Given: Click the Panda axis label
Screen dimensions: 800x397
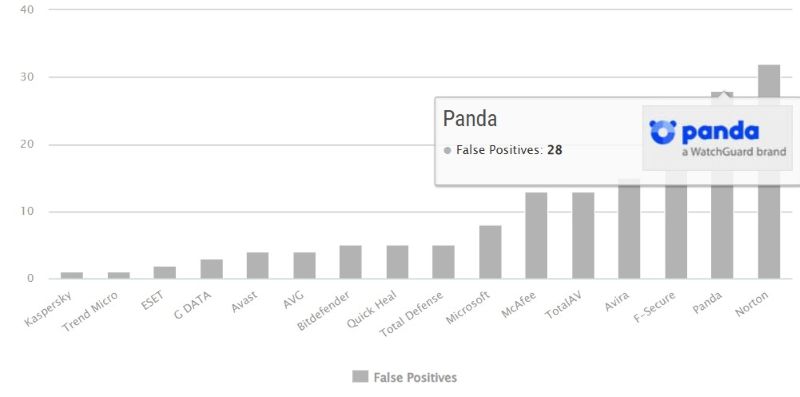Looking at the screenshot, I should (708, 303).
